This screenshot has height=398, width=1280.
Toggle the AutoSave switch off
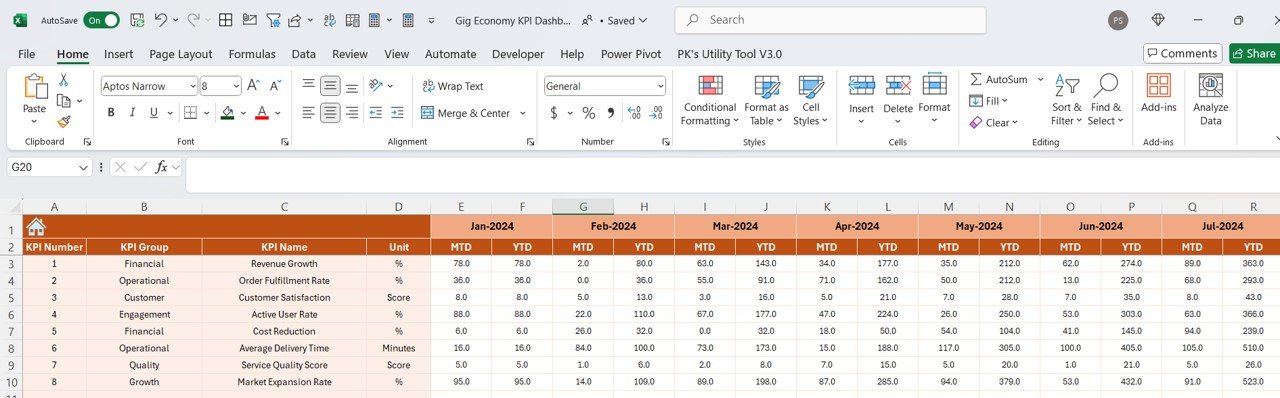101,20
